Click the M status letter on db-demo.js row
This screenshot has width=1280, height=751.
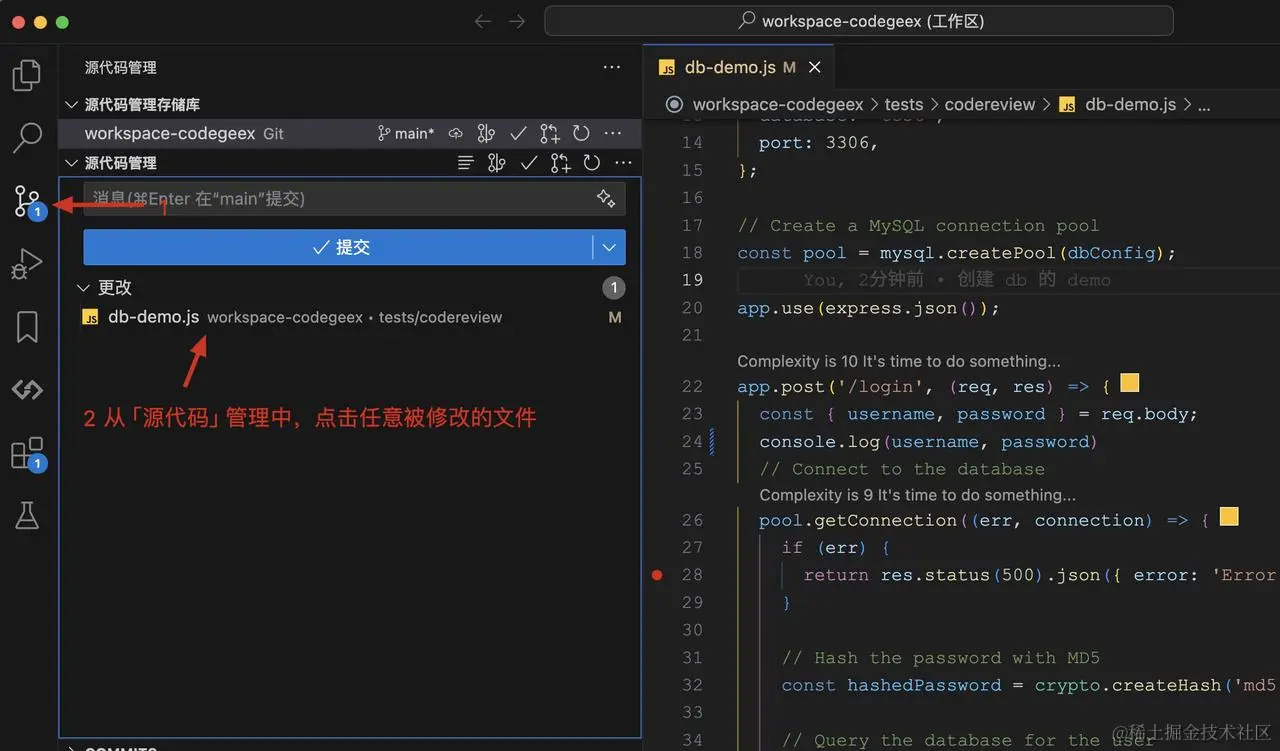pos(615,317)
